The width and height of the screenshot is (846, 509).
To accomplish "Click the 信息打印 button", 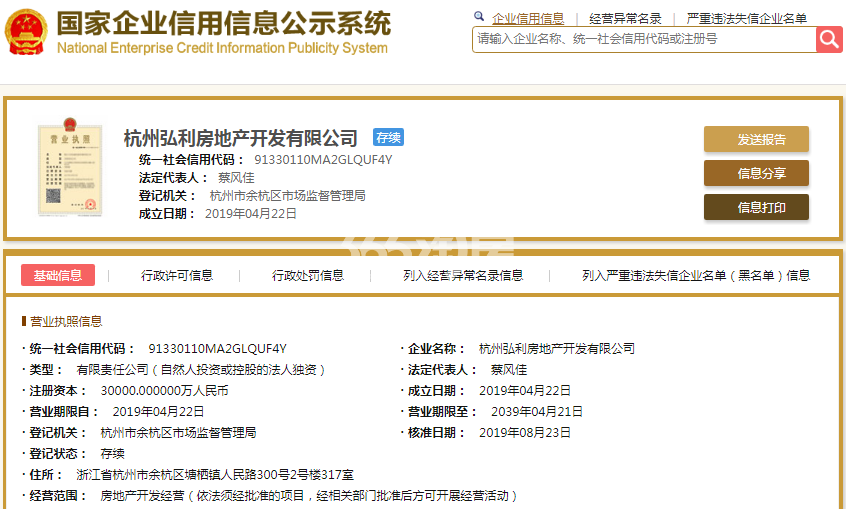I will 756,207.
